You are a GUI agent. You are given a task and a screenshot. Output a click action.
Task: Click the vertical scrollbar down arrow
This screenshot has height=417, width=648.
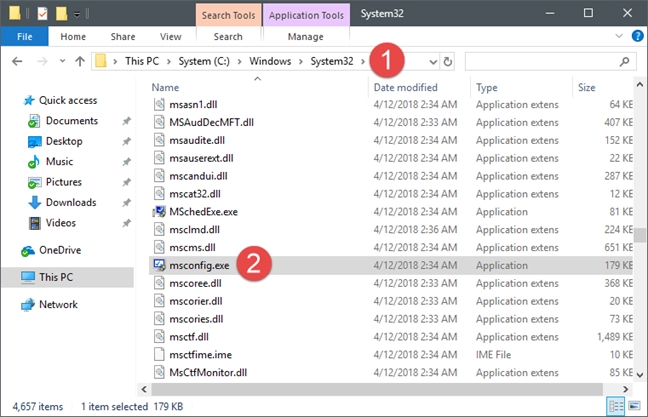click(x=640, y=375)
